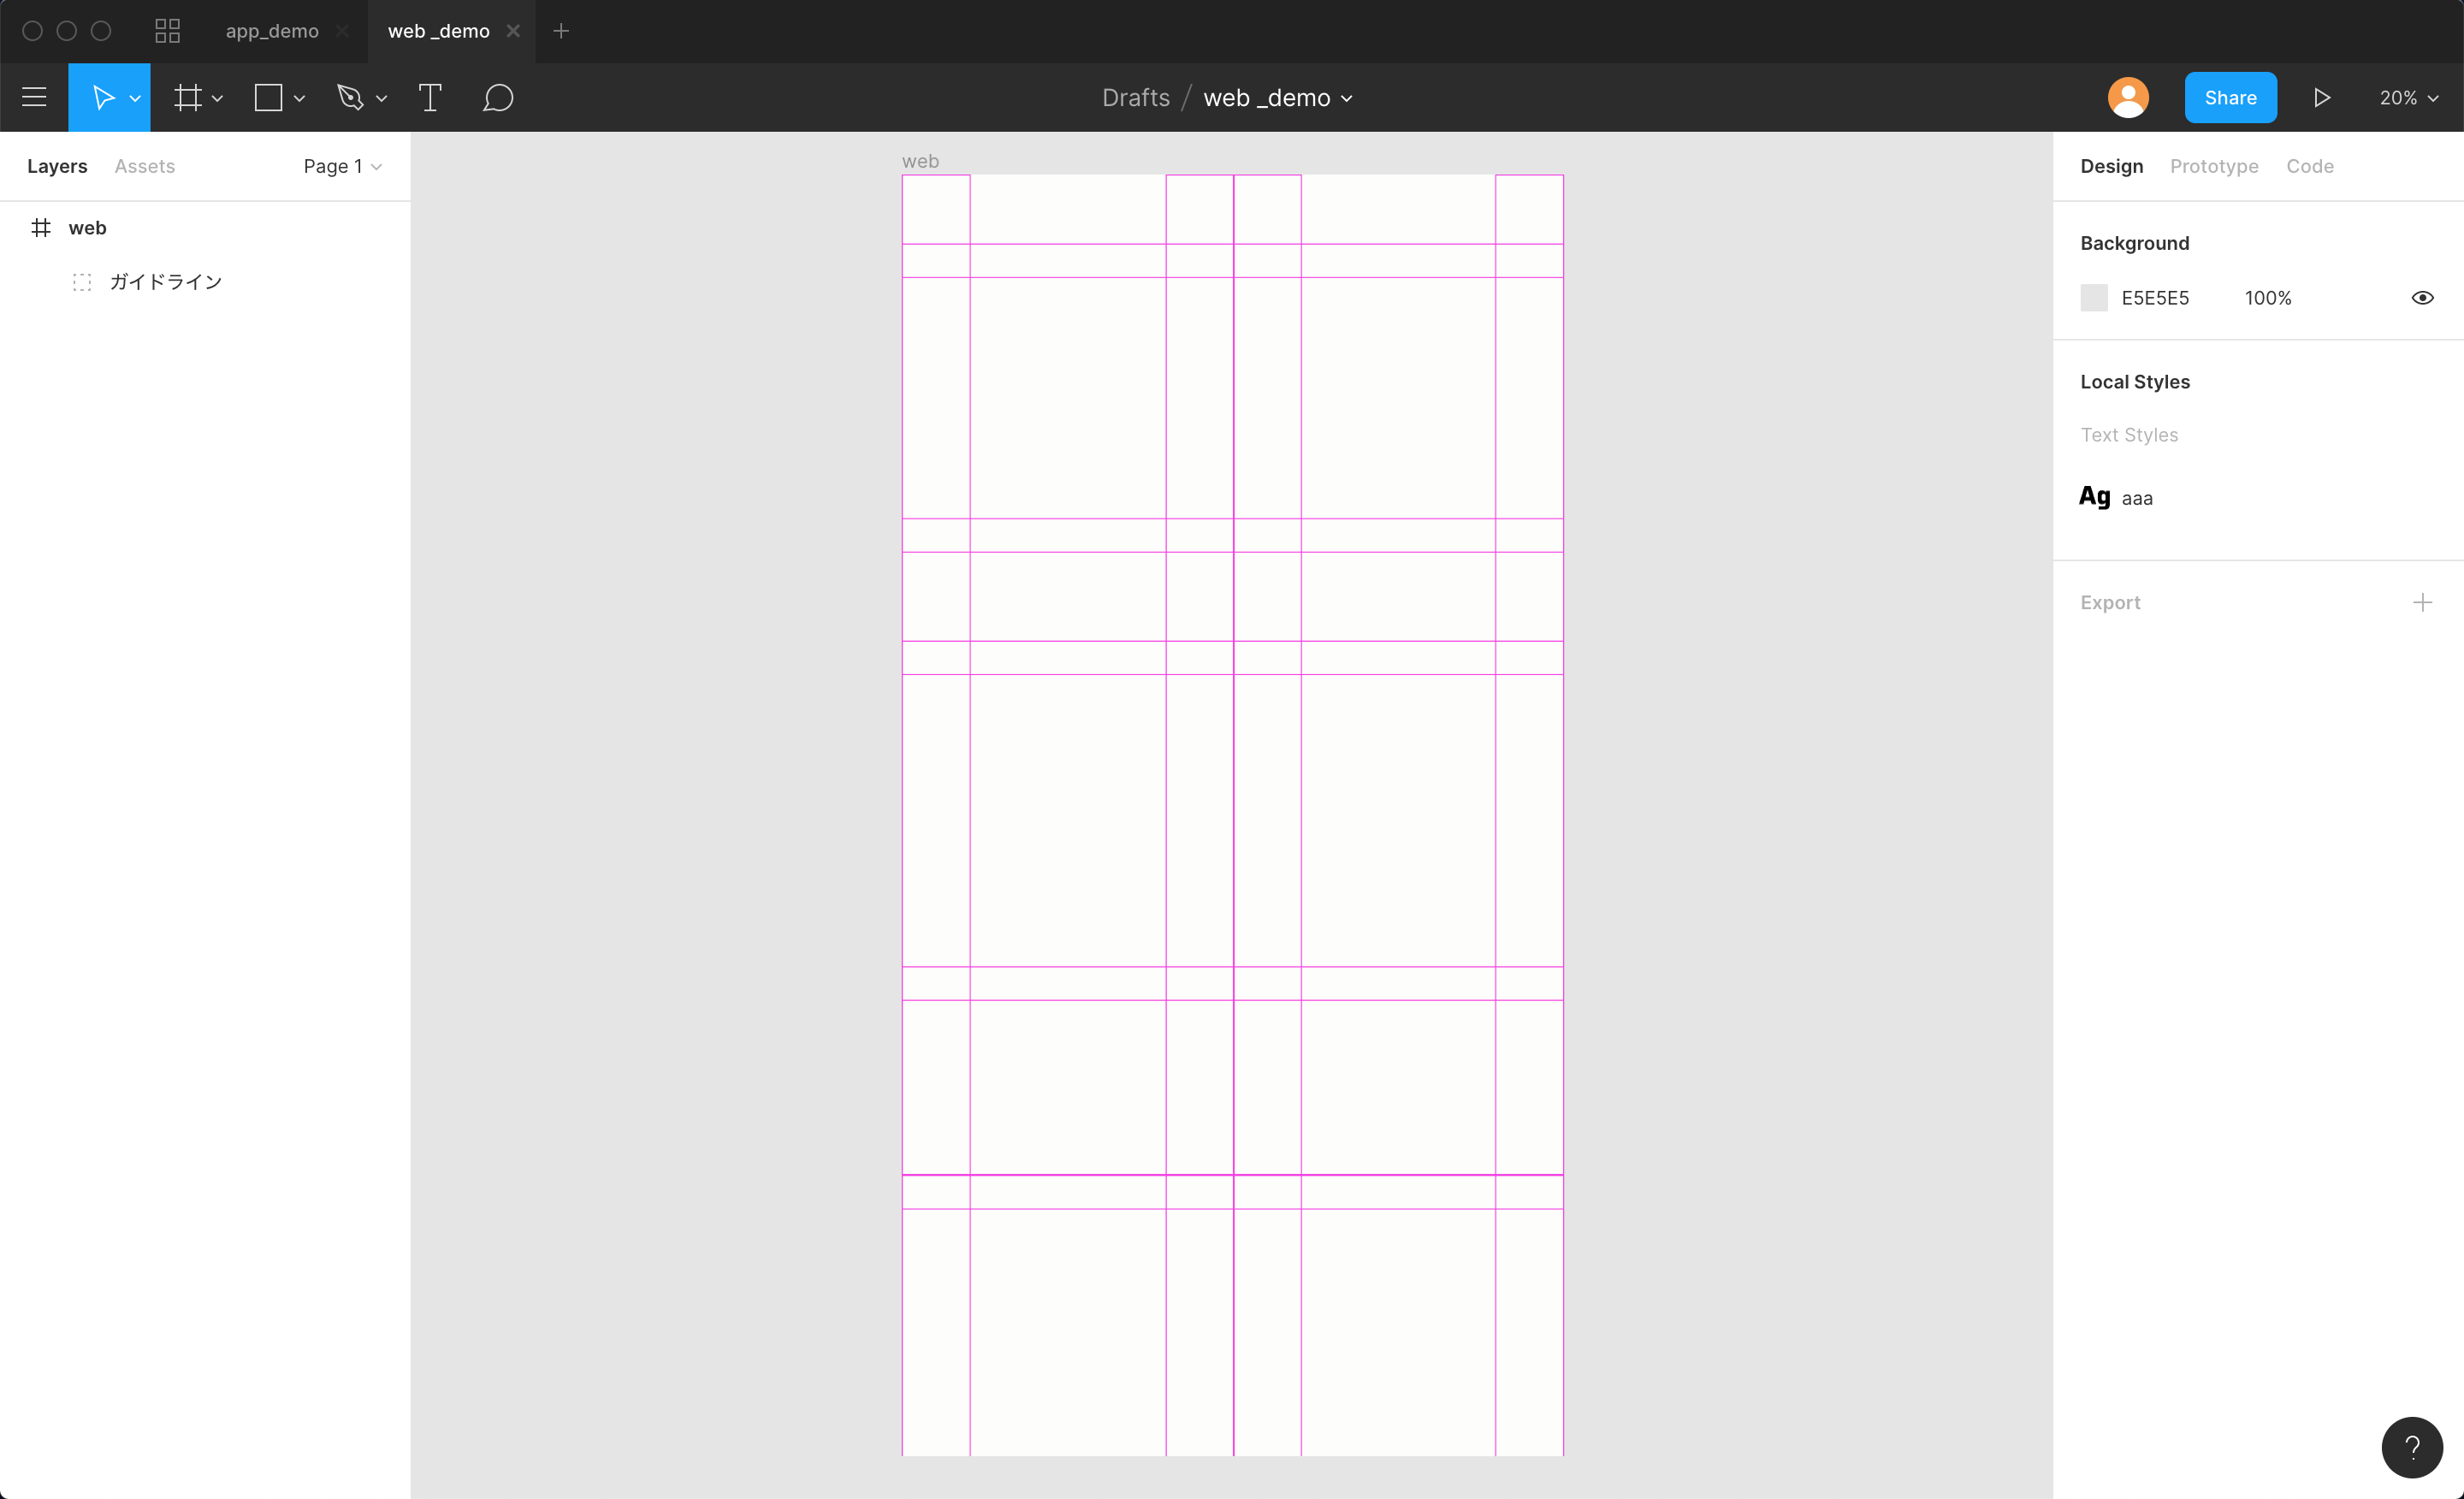Screen dimensions: 2464x1499
Task: Switch to the app_demo tab
Action: [272, 31]
